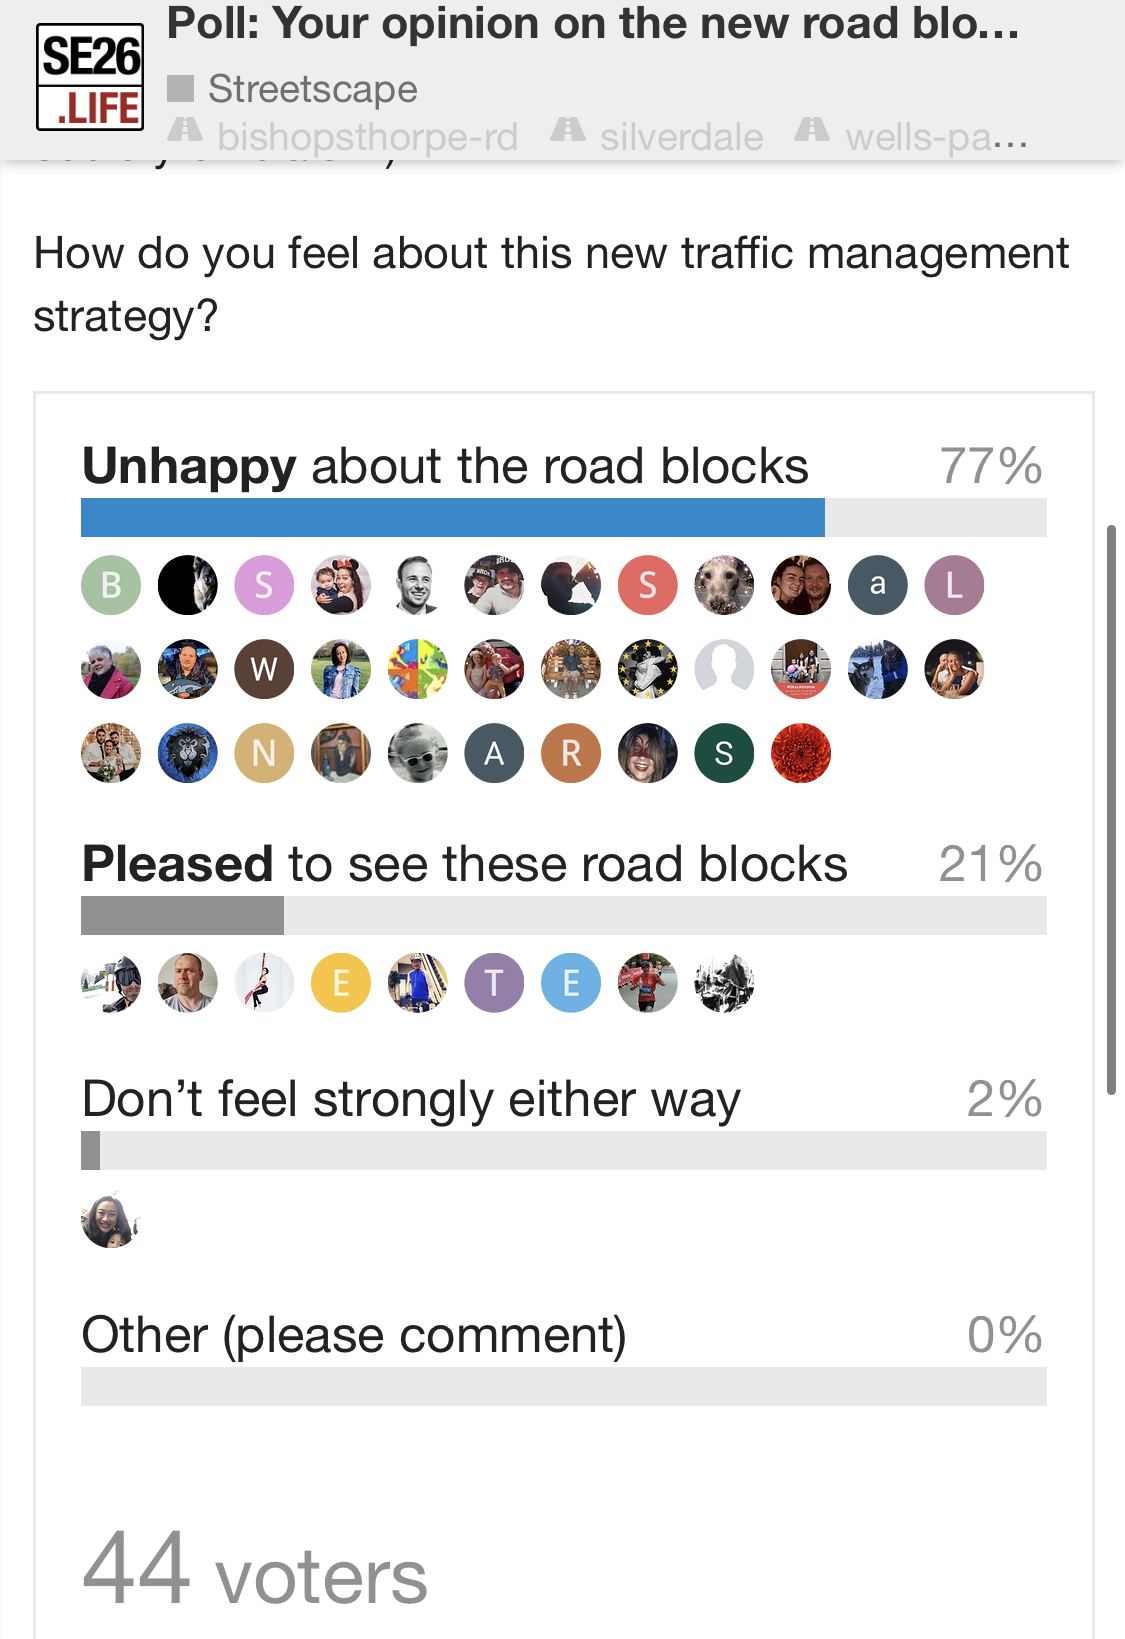This screenshot has width=1125, height=1639.
Task: Click the blue Unhappy results bar
Action: tap(452, 518)
